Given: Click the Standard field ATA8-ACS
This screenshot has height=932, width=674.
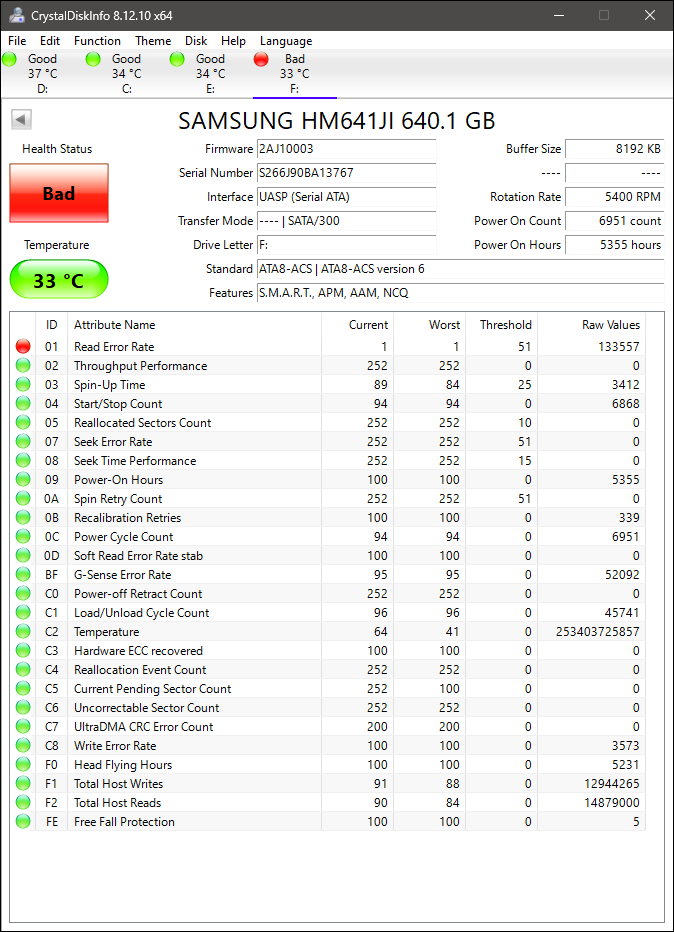Looking at the screenshot, I should coord(461,269).
